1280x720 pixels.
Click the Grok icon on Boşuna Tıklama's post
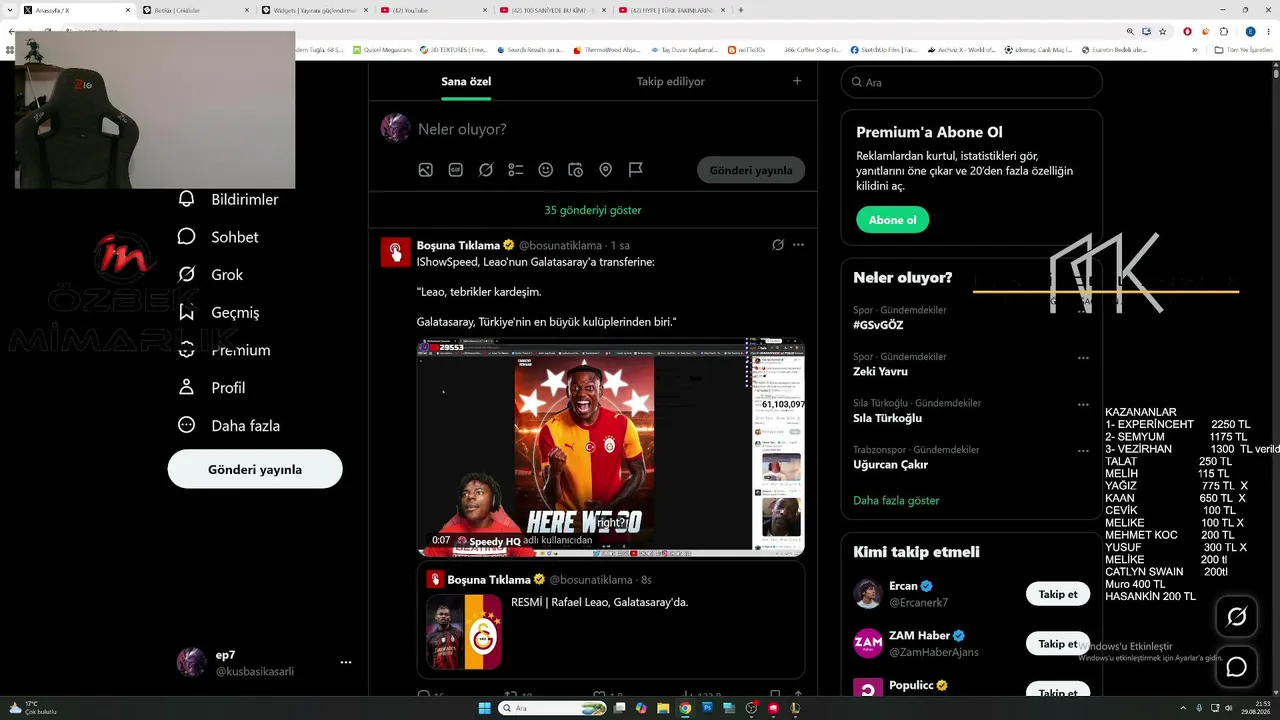[x=778, y=245]
